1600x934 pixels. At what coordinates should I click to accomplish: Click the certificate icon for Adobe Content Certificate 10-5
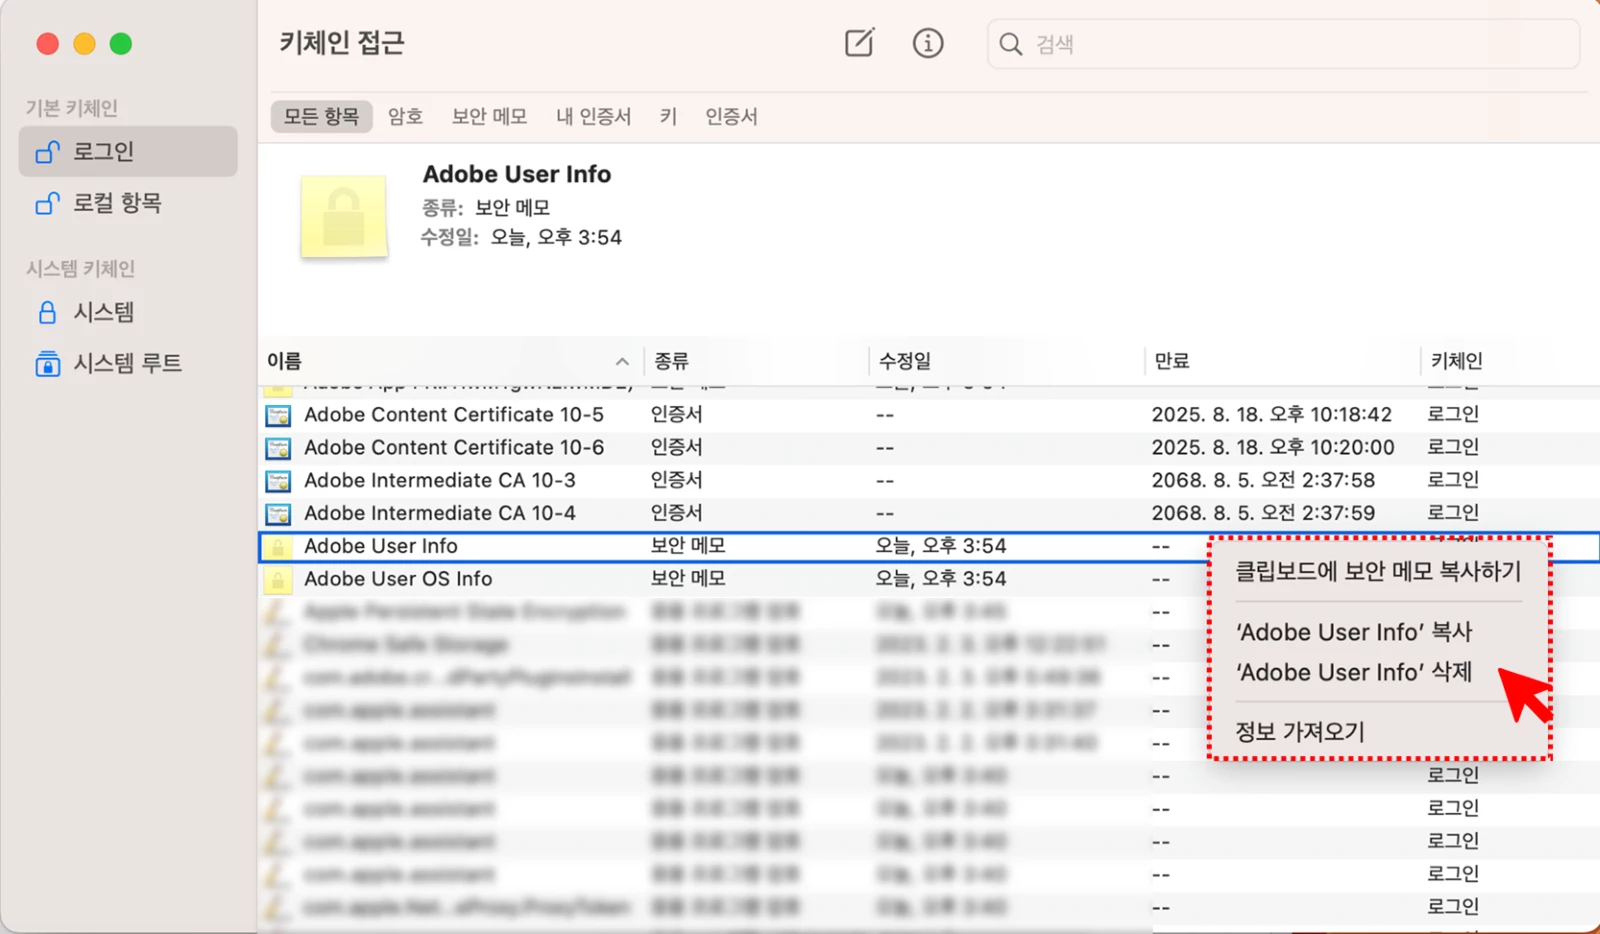coord(278,415)
